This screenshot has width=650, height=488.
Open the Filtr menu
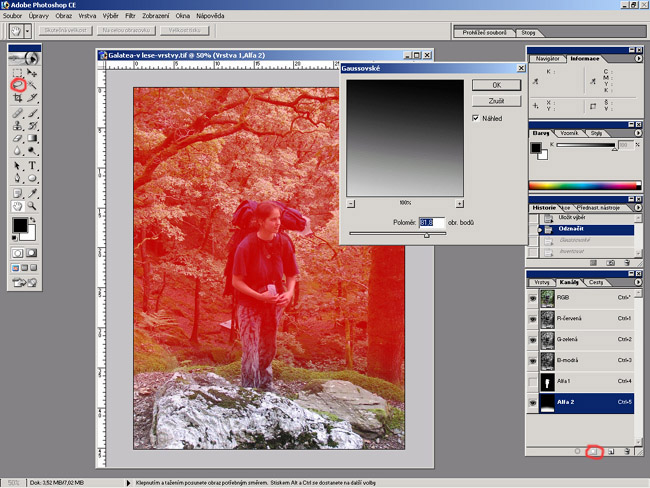click(131, 17)
